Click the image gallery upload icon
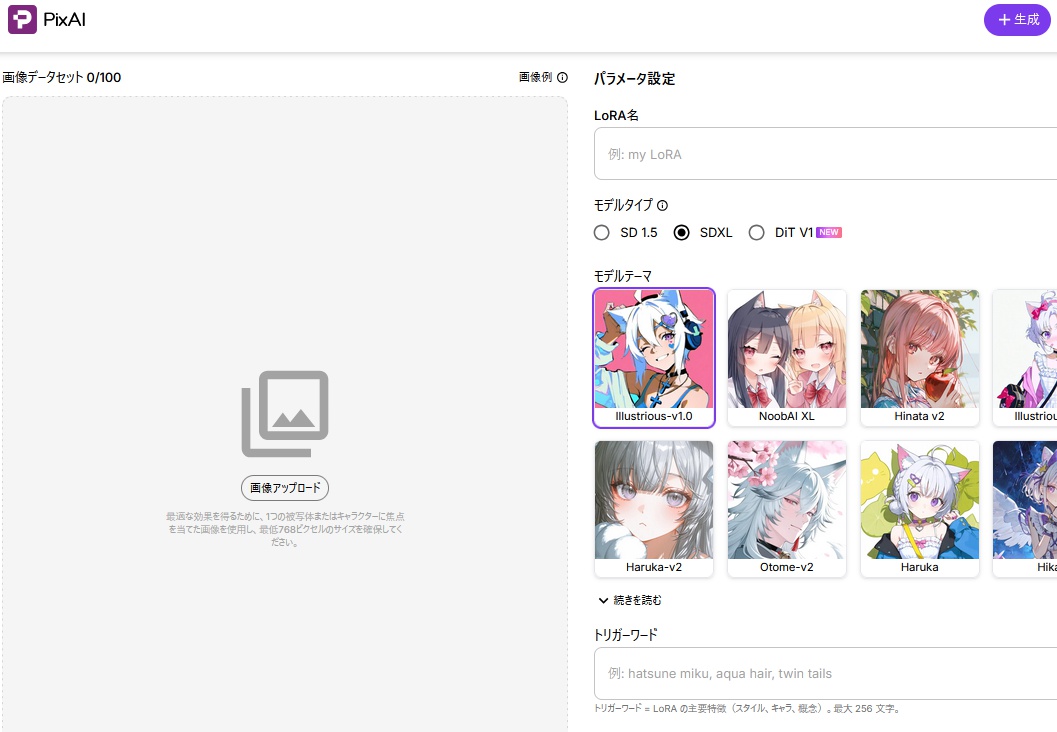1057x732 pixels. 285,414
